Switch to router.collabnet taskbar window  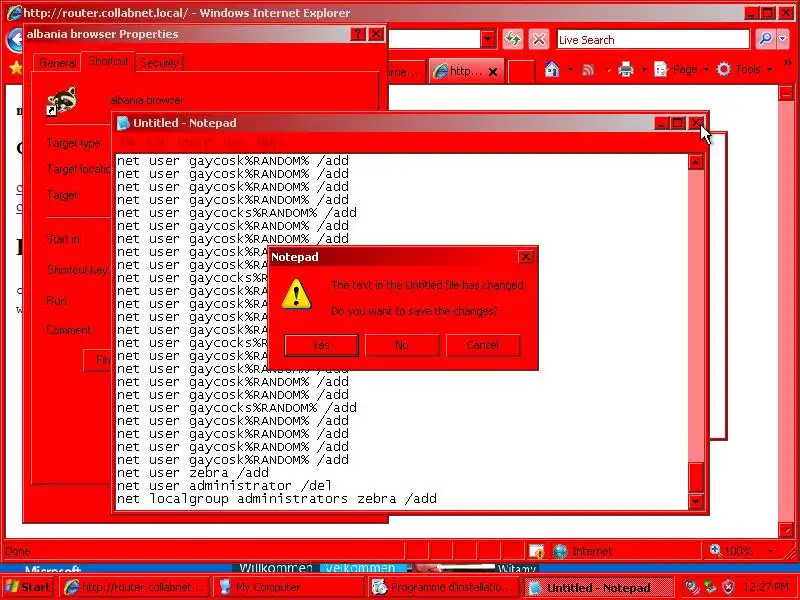click(x=136, y=587)
